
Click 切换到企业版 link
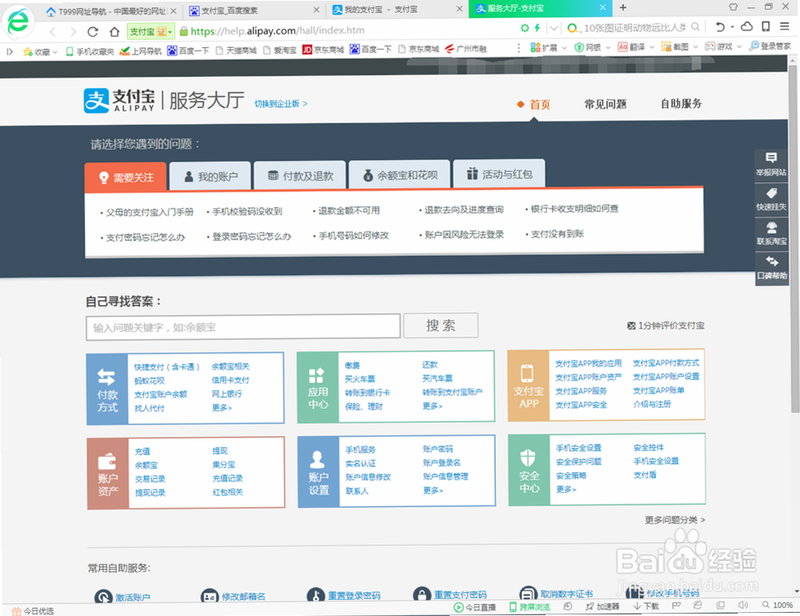pos(281,104)
